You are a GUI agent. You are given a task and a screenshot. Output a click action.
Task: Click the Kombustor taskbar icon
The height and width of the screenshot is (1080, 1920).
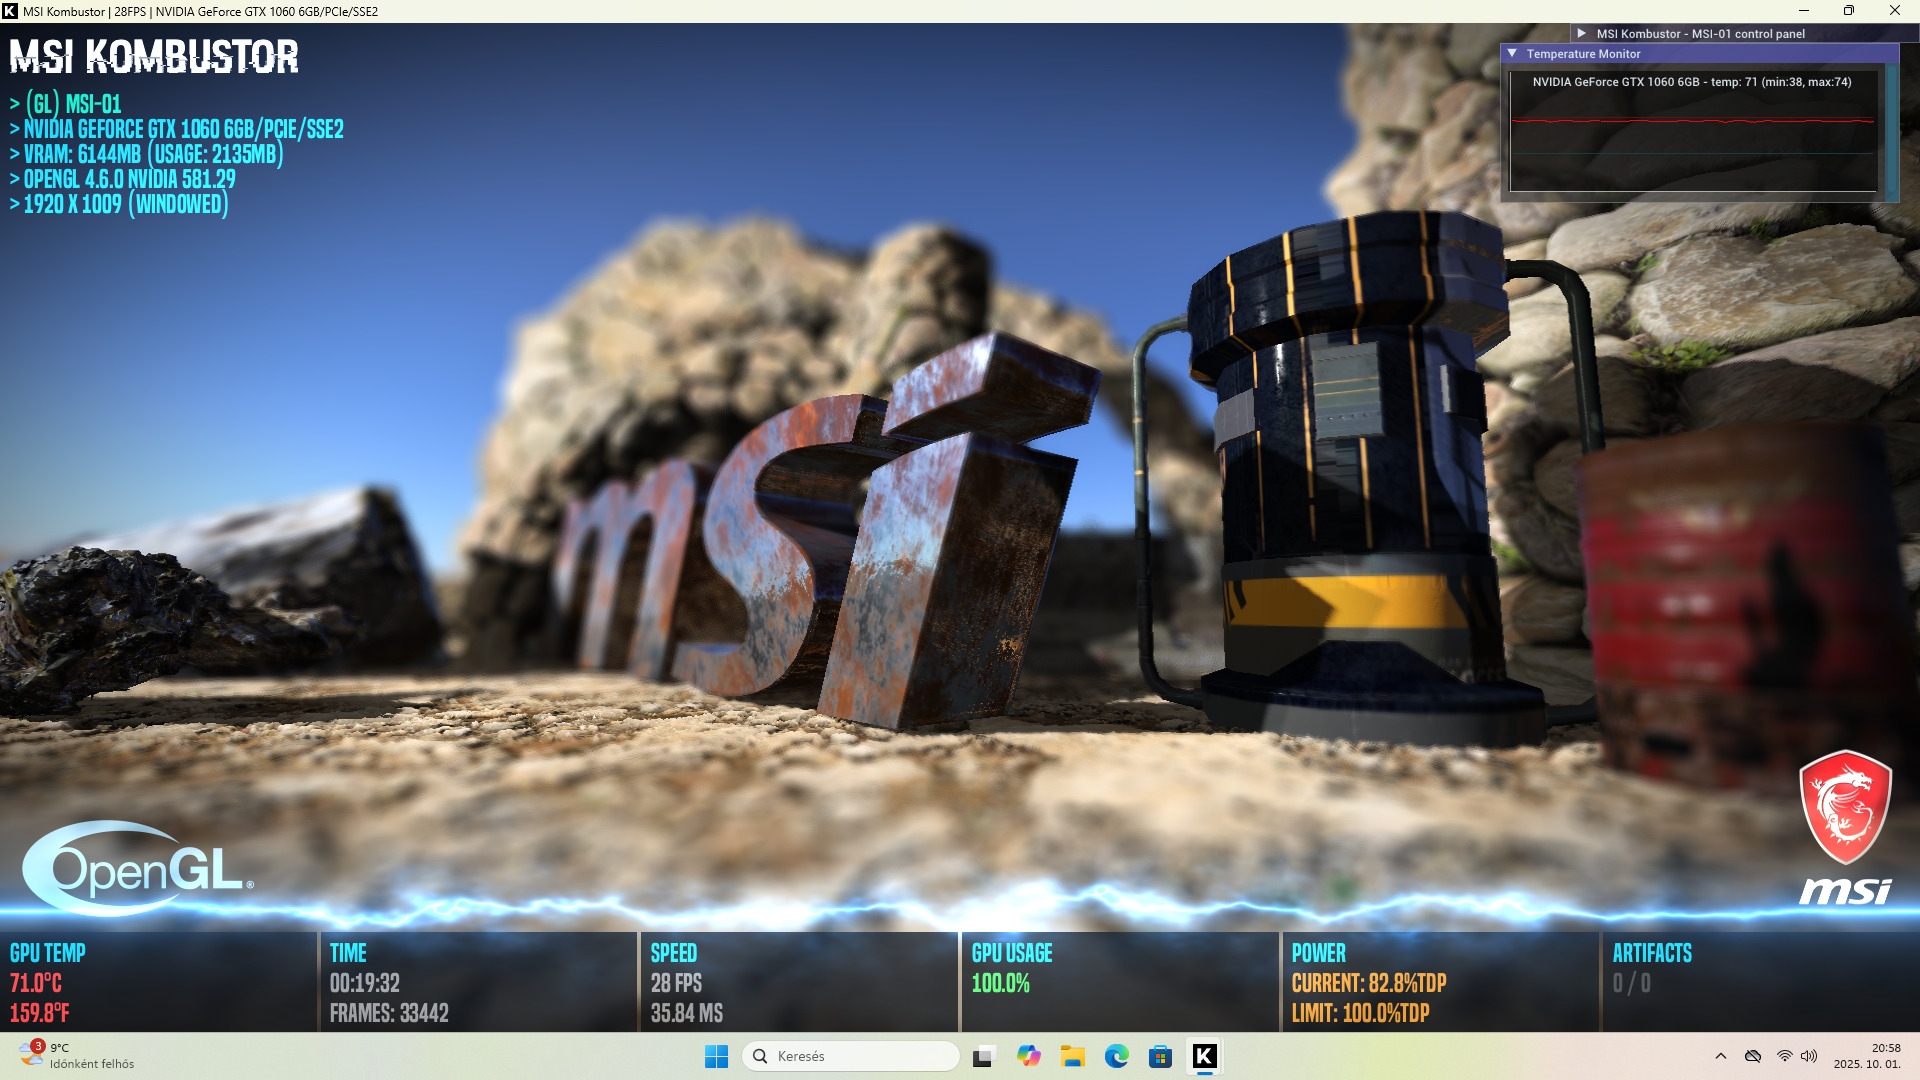point(1204,1056)
